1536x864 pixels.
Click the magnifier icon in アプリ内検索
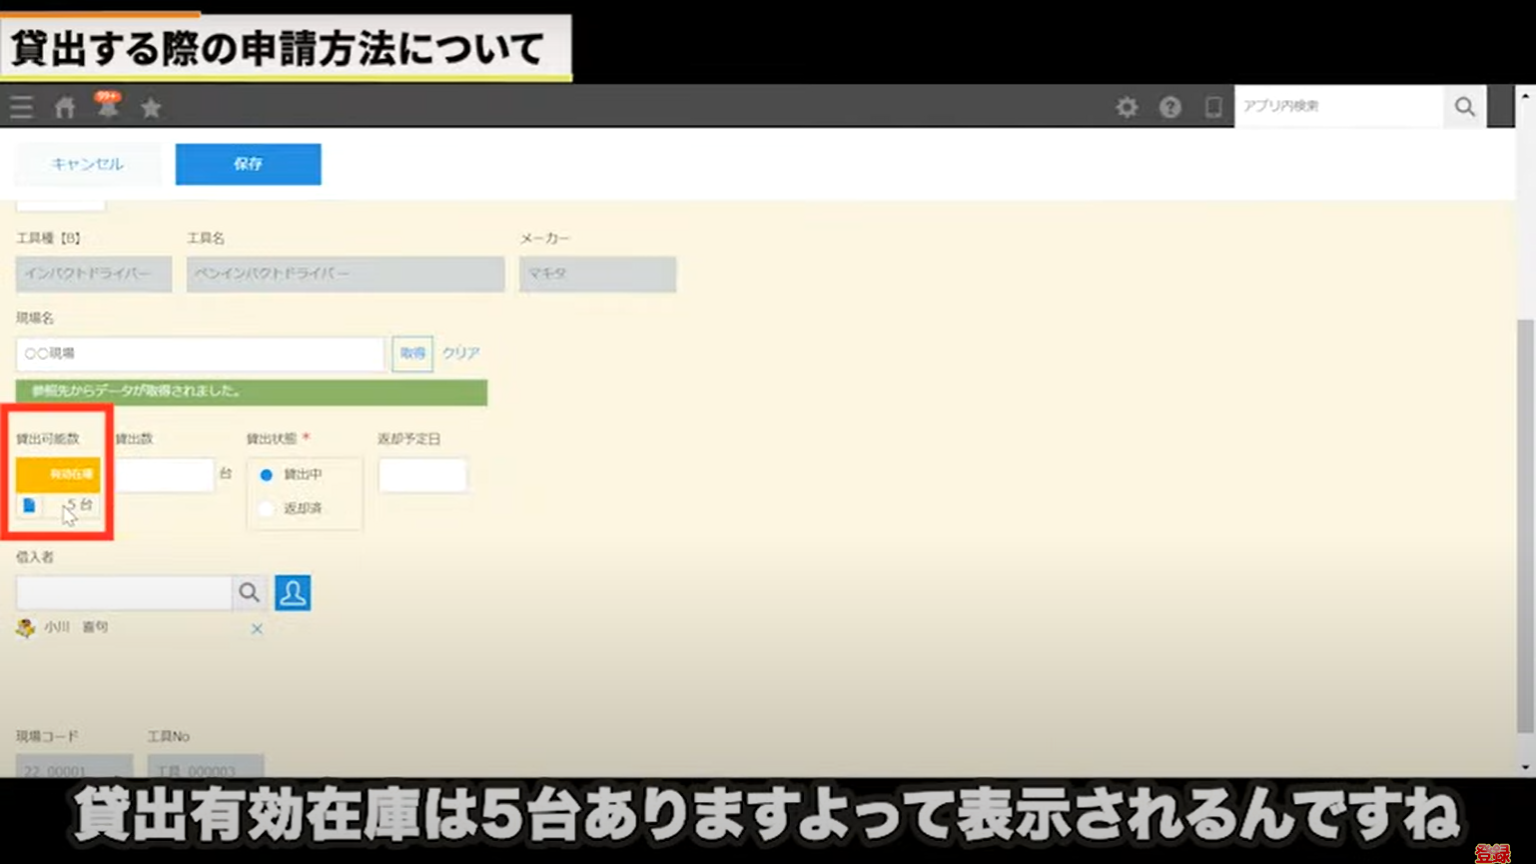(x=1464, y=106)
